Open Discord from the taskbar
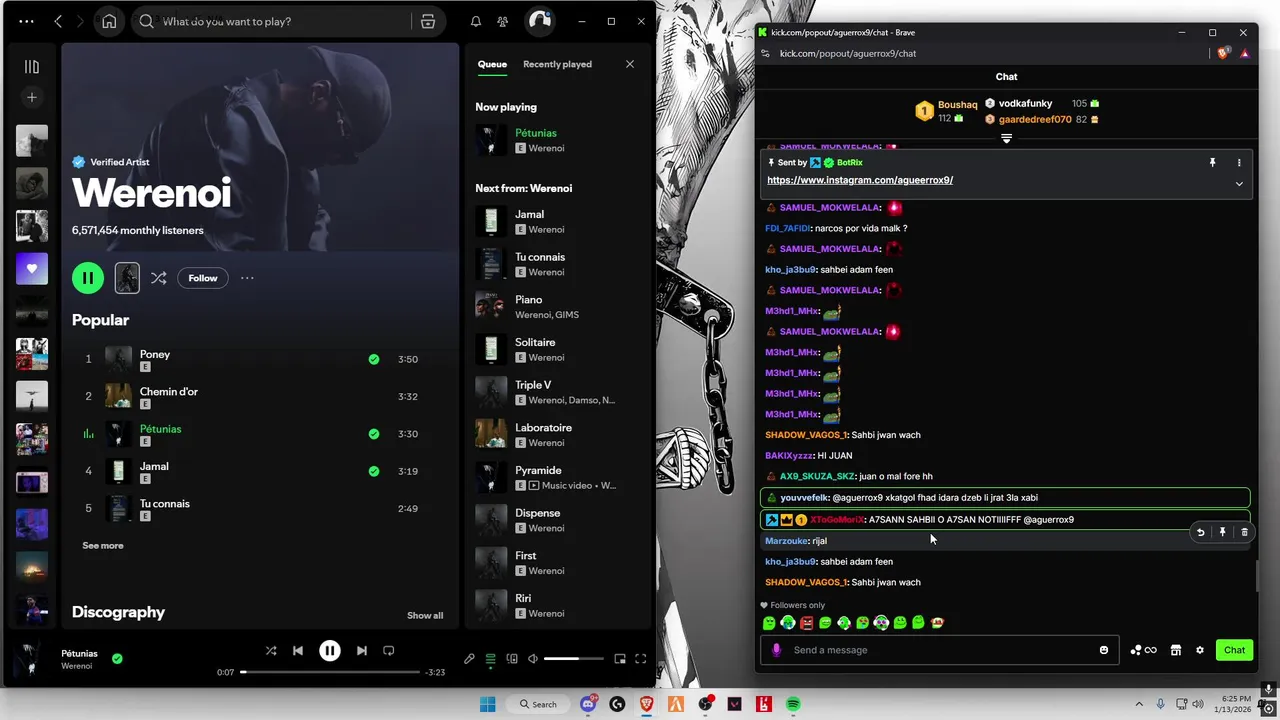 coord(588,704)
